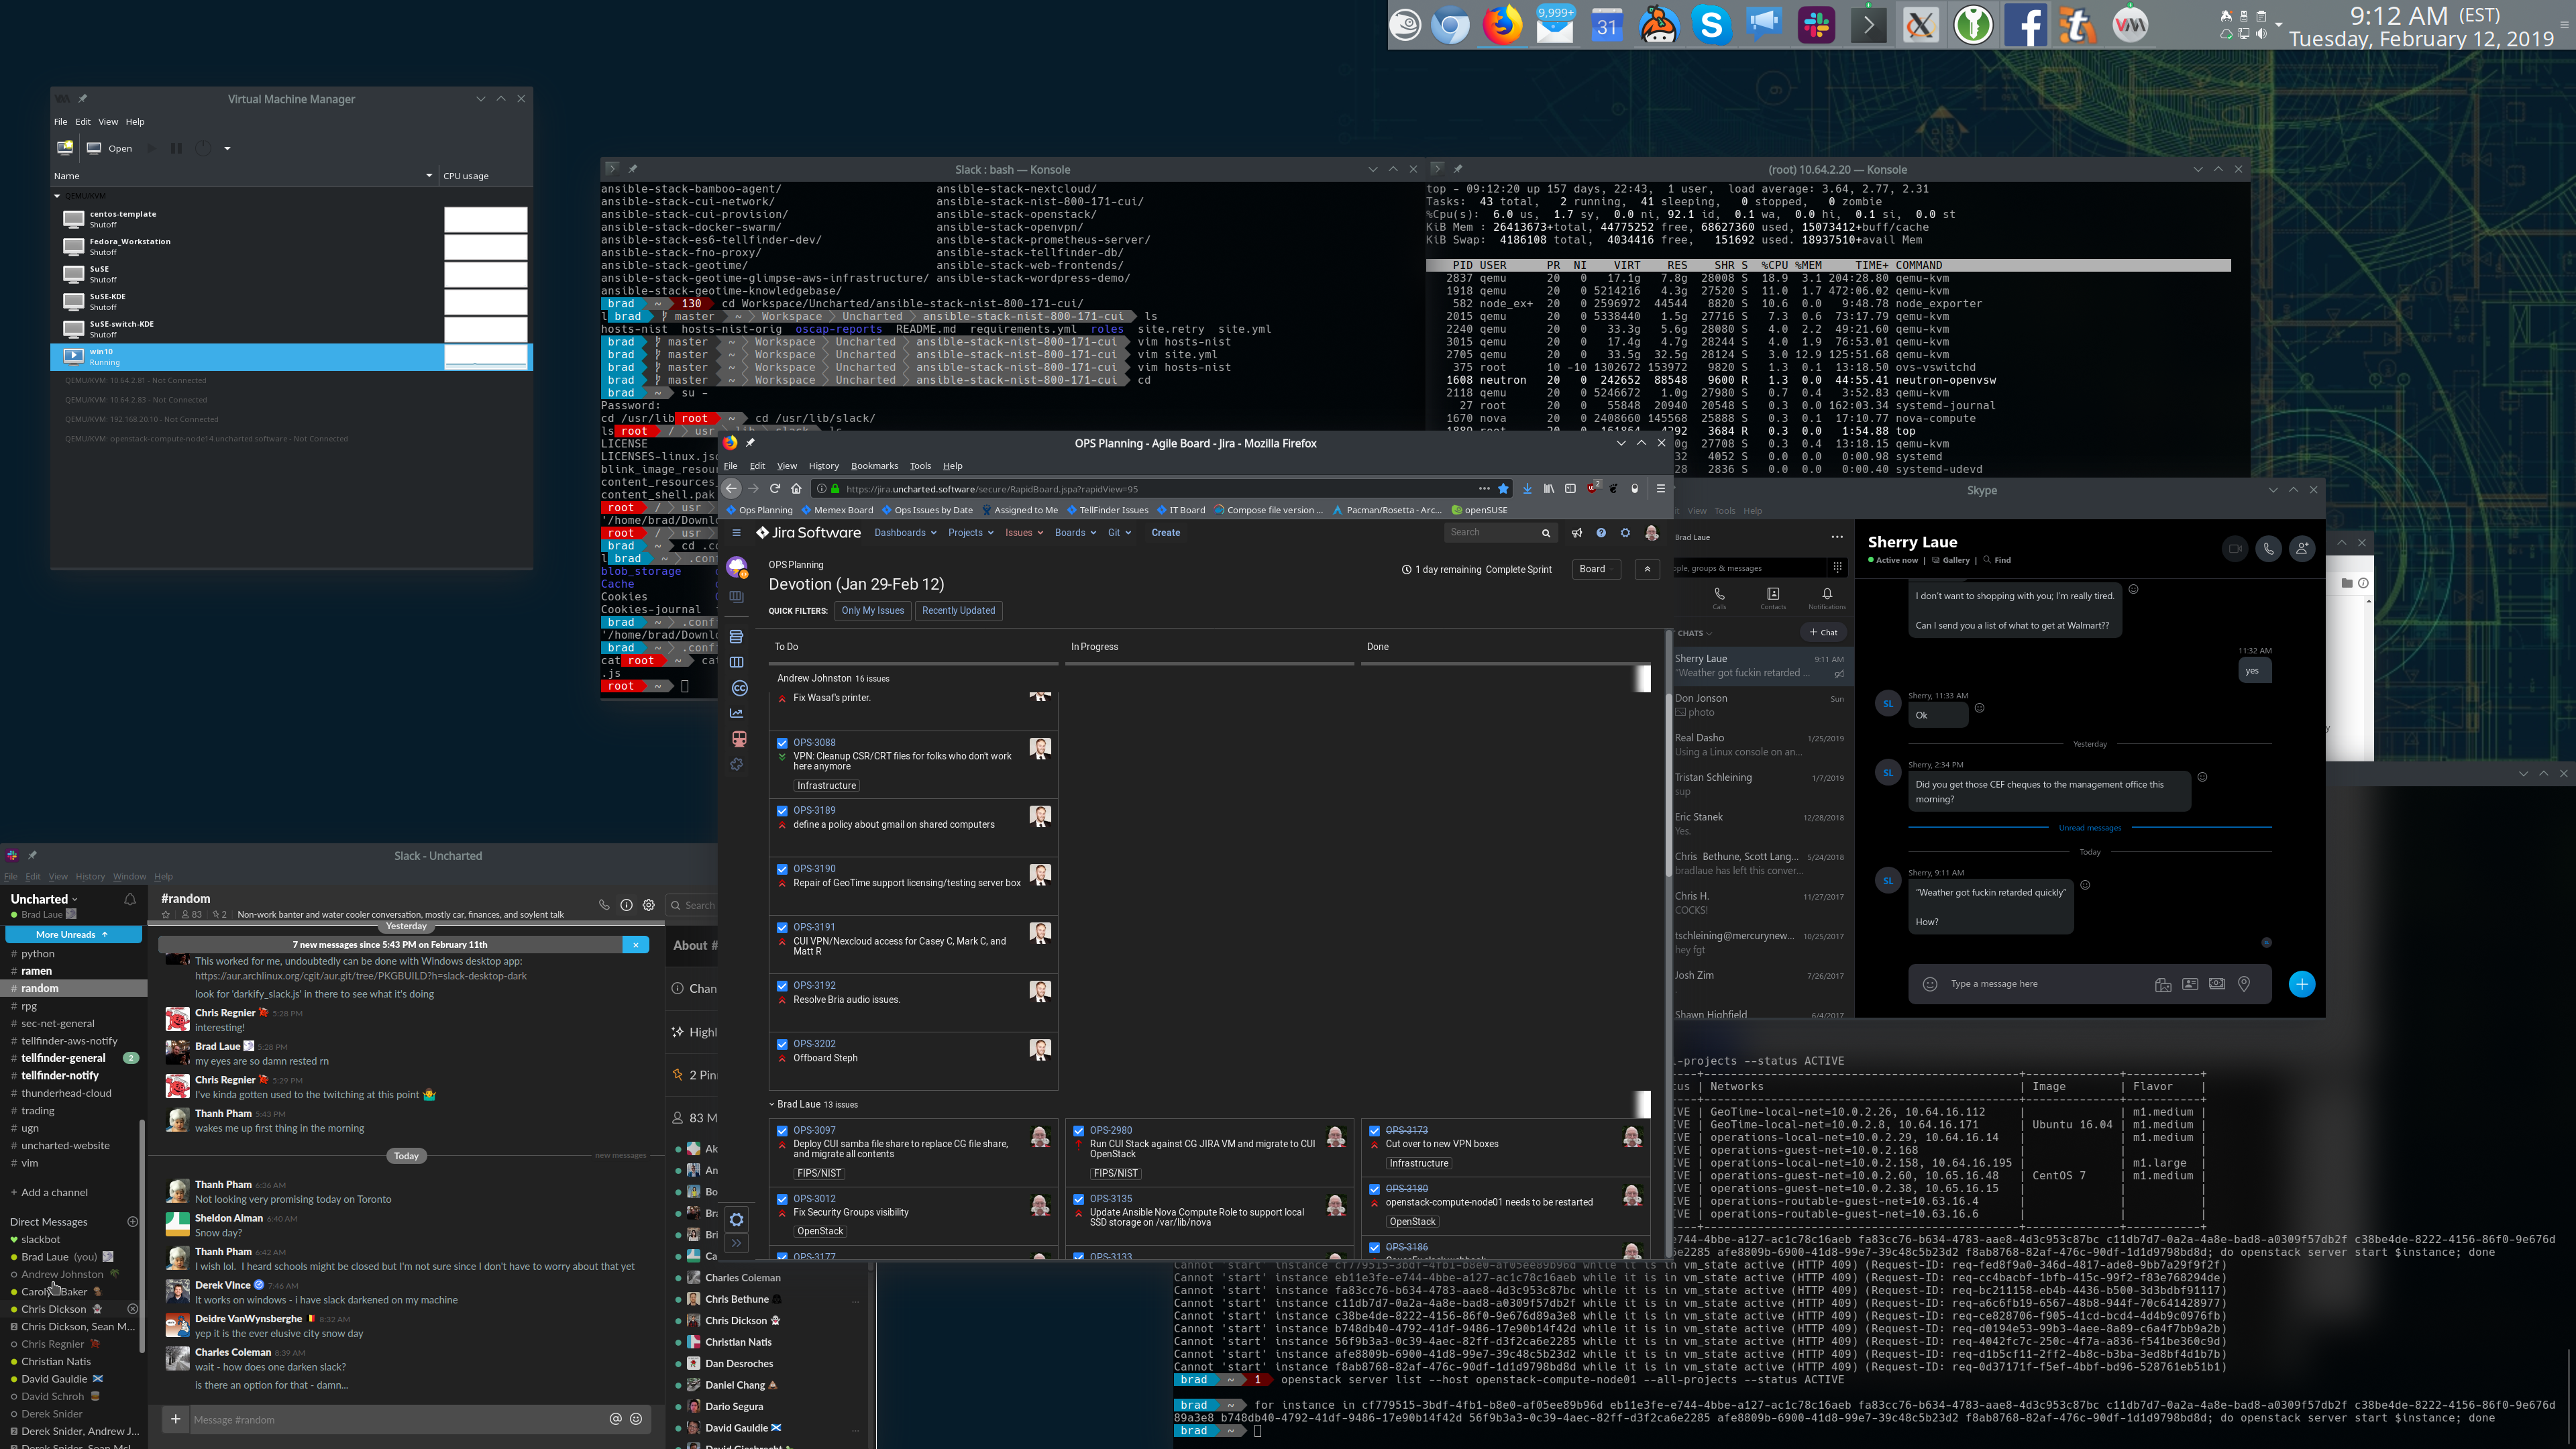
Task: Expand Jira Dashboards dropdown
Action: tap(905, 533)
